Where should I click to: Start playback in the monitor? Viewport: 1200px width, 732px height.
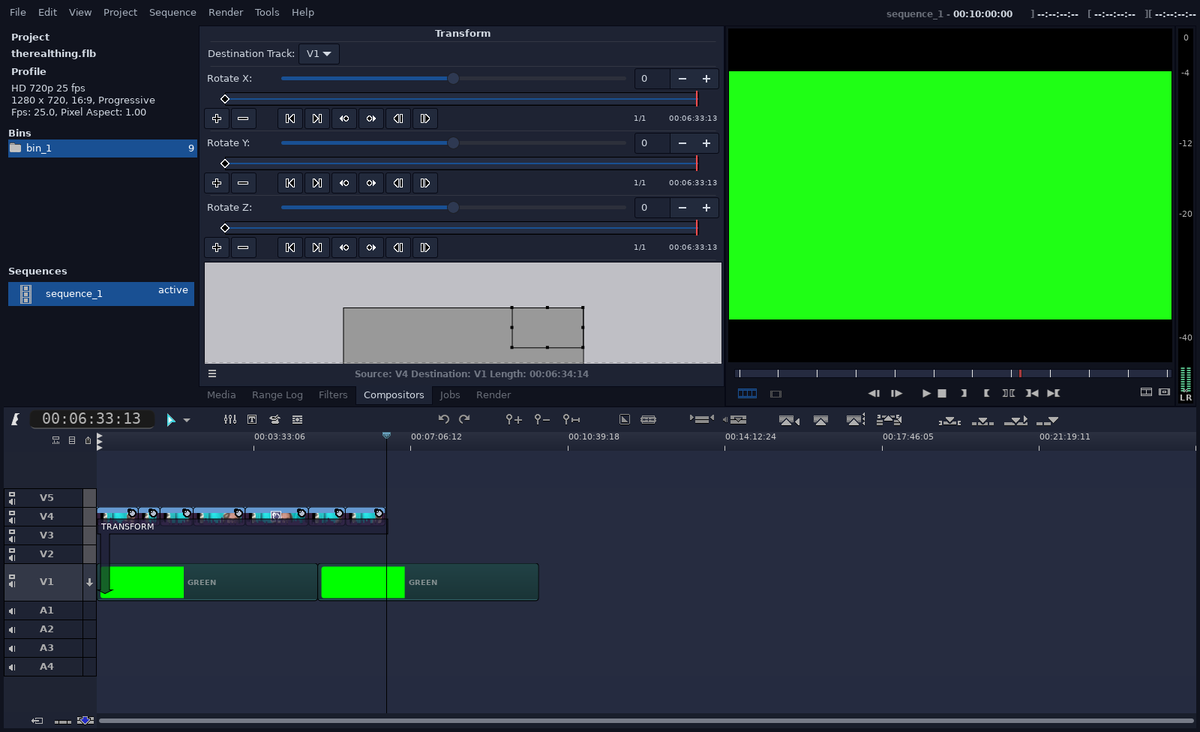(926, 394)
